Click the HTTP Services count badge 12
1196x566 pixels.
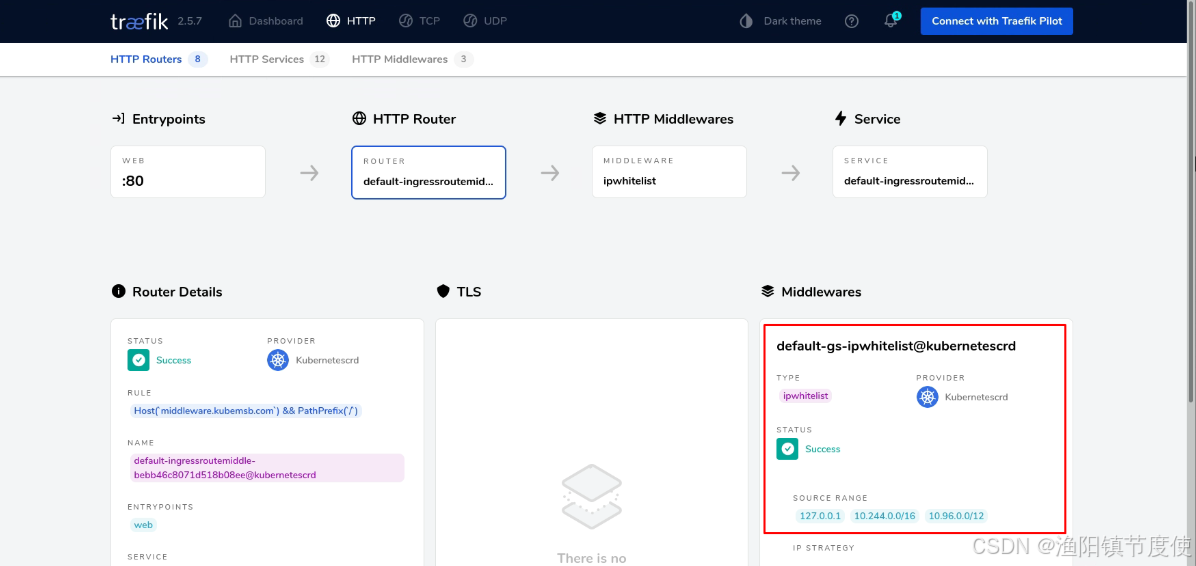[320, 59]
